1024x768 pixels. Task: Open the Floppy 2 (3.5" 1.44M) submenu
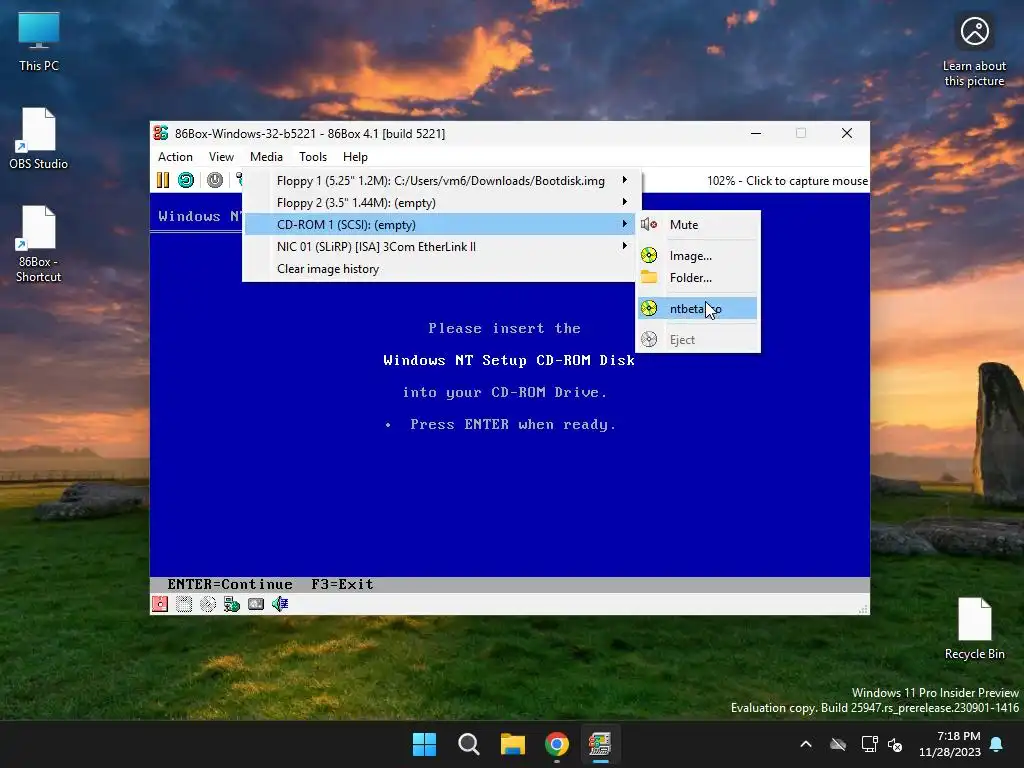(441, 202)
